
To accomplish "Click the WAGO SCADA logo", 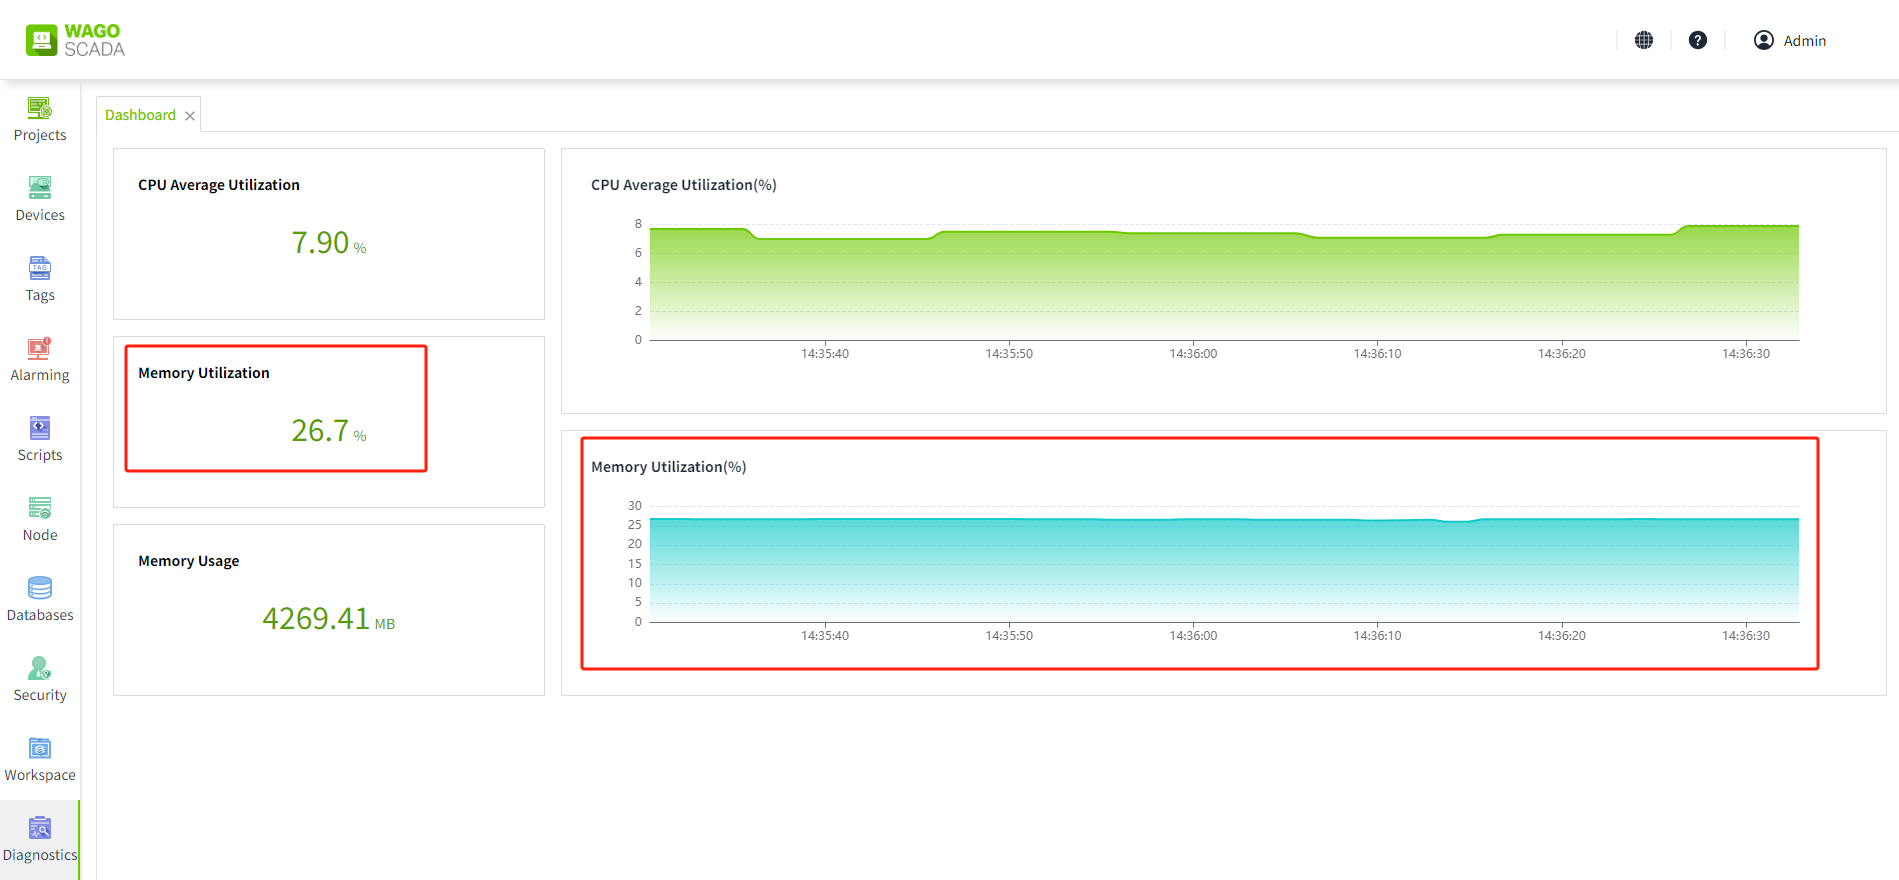I will point(75,40).
